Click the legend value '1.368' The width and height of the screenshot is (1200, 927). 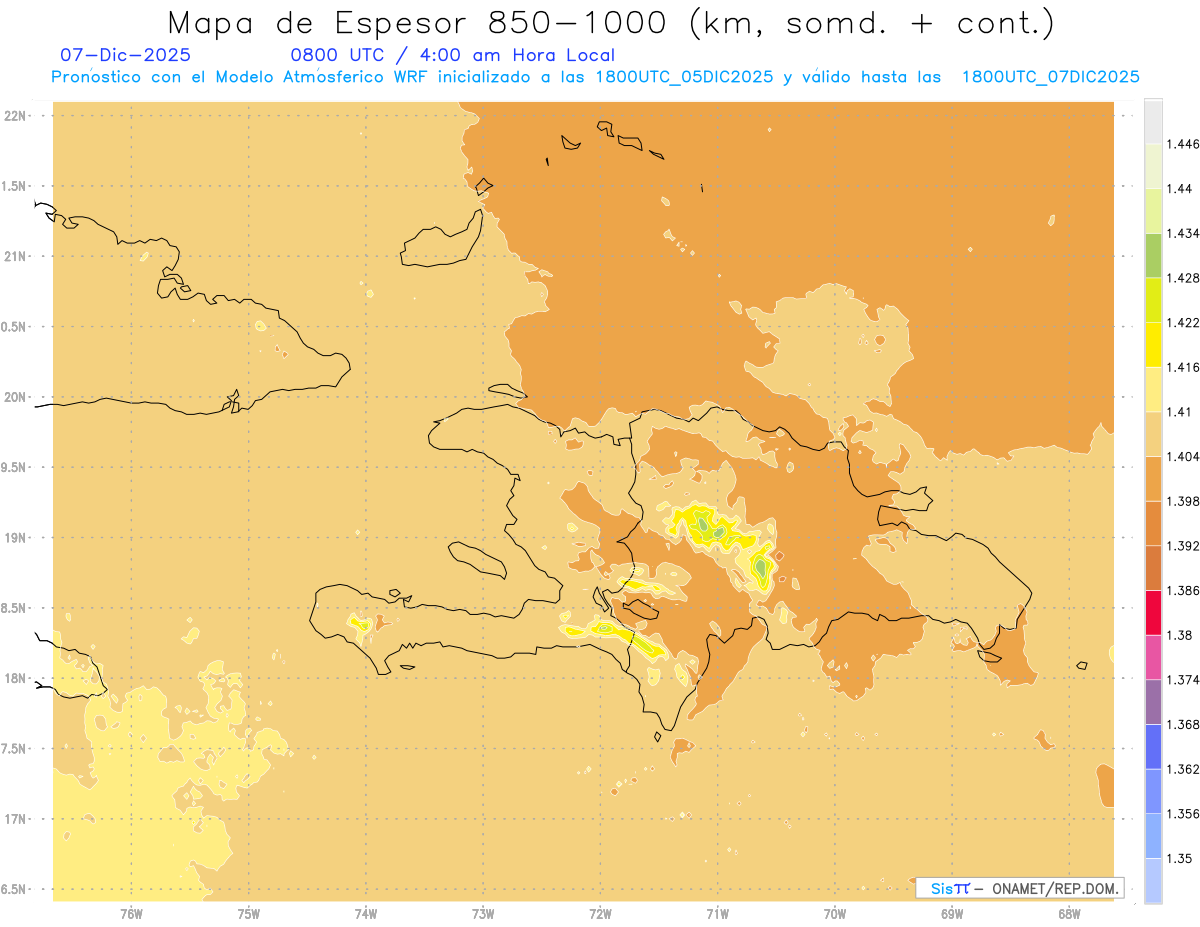click(x=1184, y=725)
